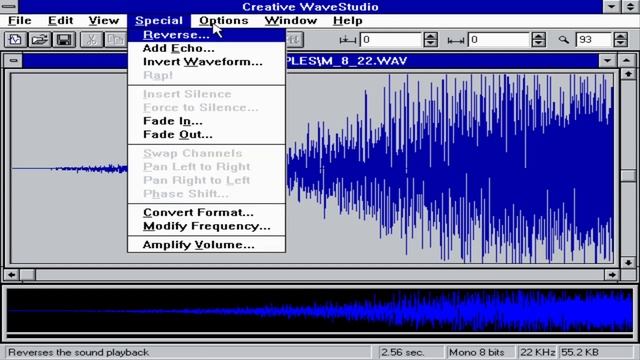Open the Edit menu
The width and height of the screenshot is (640, 360).
[60, 20]
